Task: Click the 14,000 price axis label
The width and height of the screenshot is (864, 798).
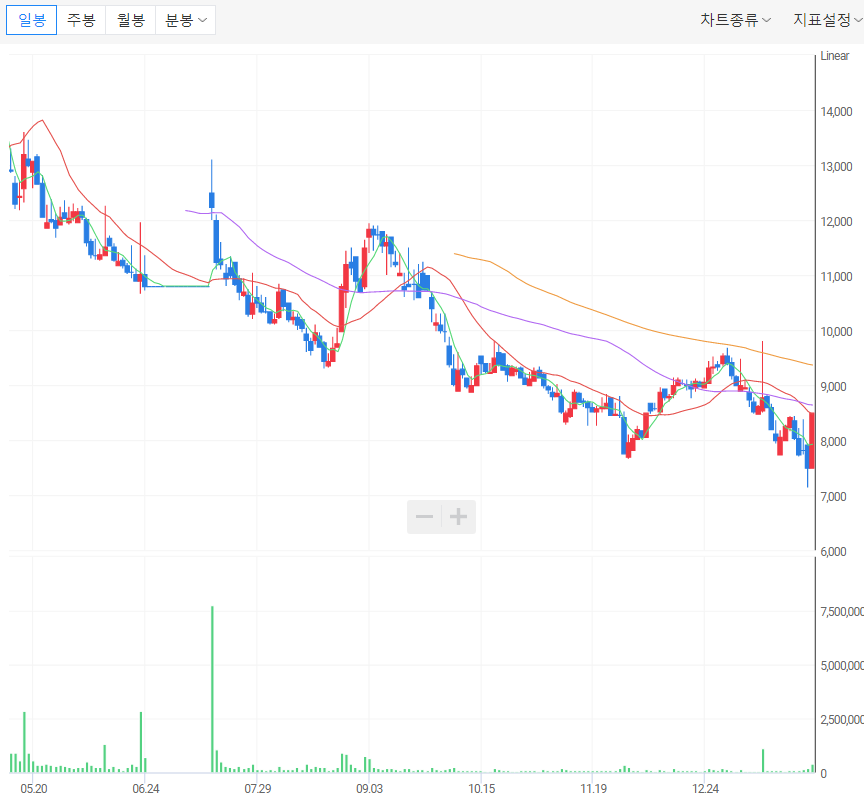Action: point(836,111)
